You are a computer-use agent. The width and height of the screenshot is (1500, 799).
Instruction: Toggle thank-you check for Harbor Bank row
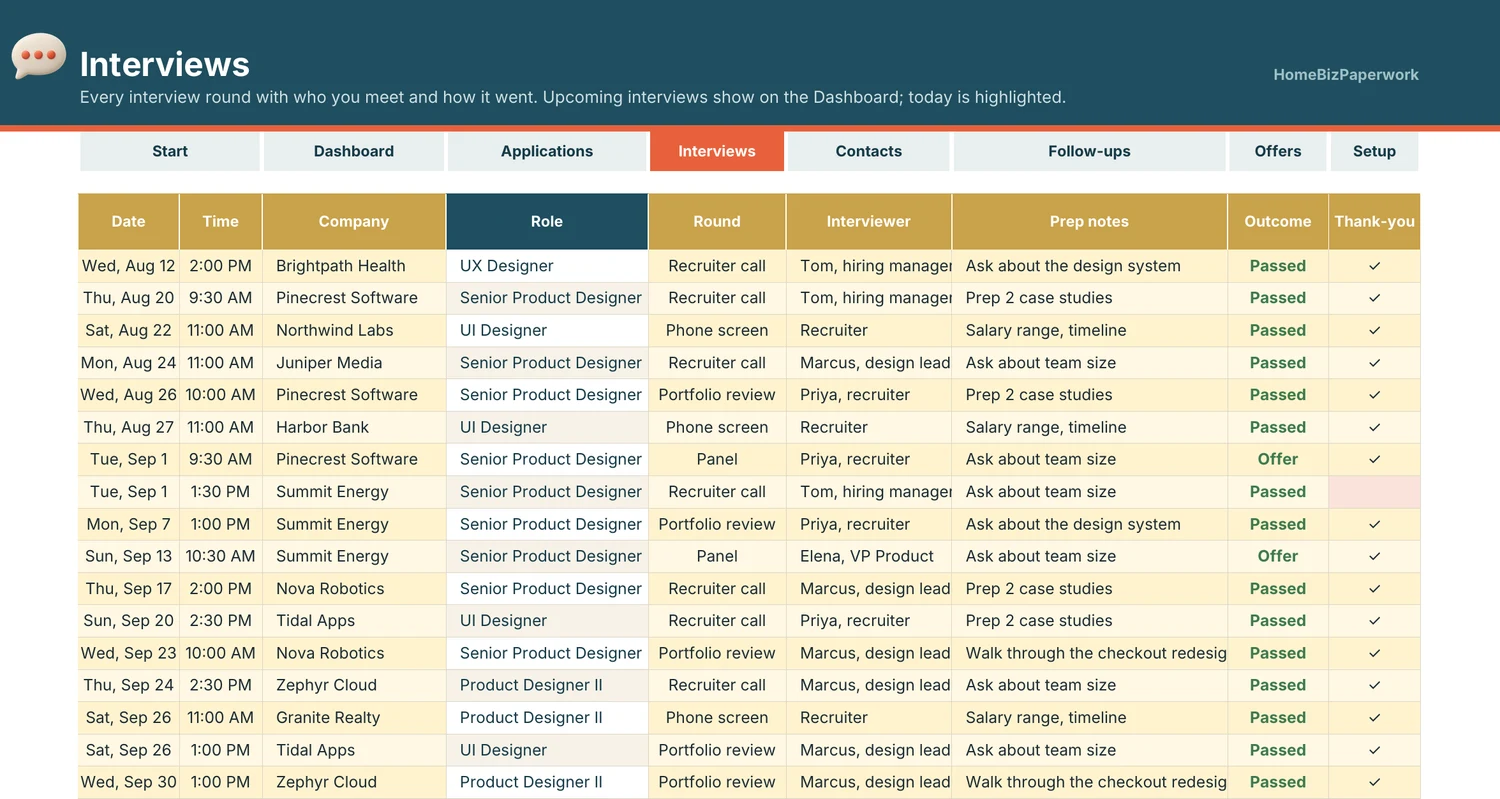pyautogui.click(x=1374, y=427)
